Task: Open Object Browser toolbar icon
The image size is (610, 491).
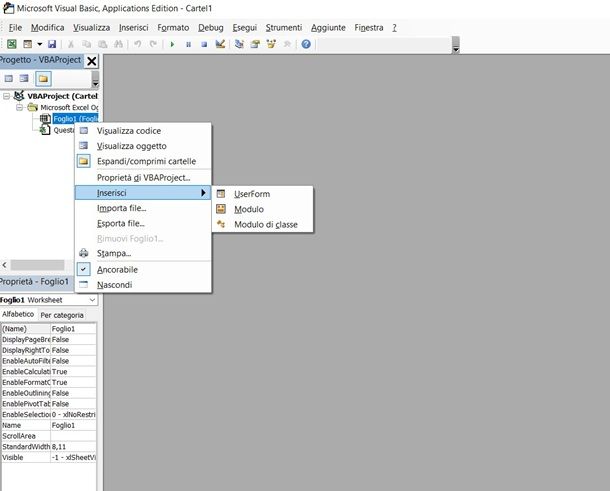Action: (x=271, y=44)
